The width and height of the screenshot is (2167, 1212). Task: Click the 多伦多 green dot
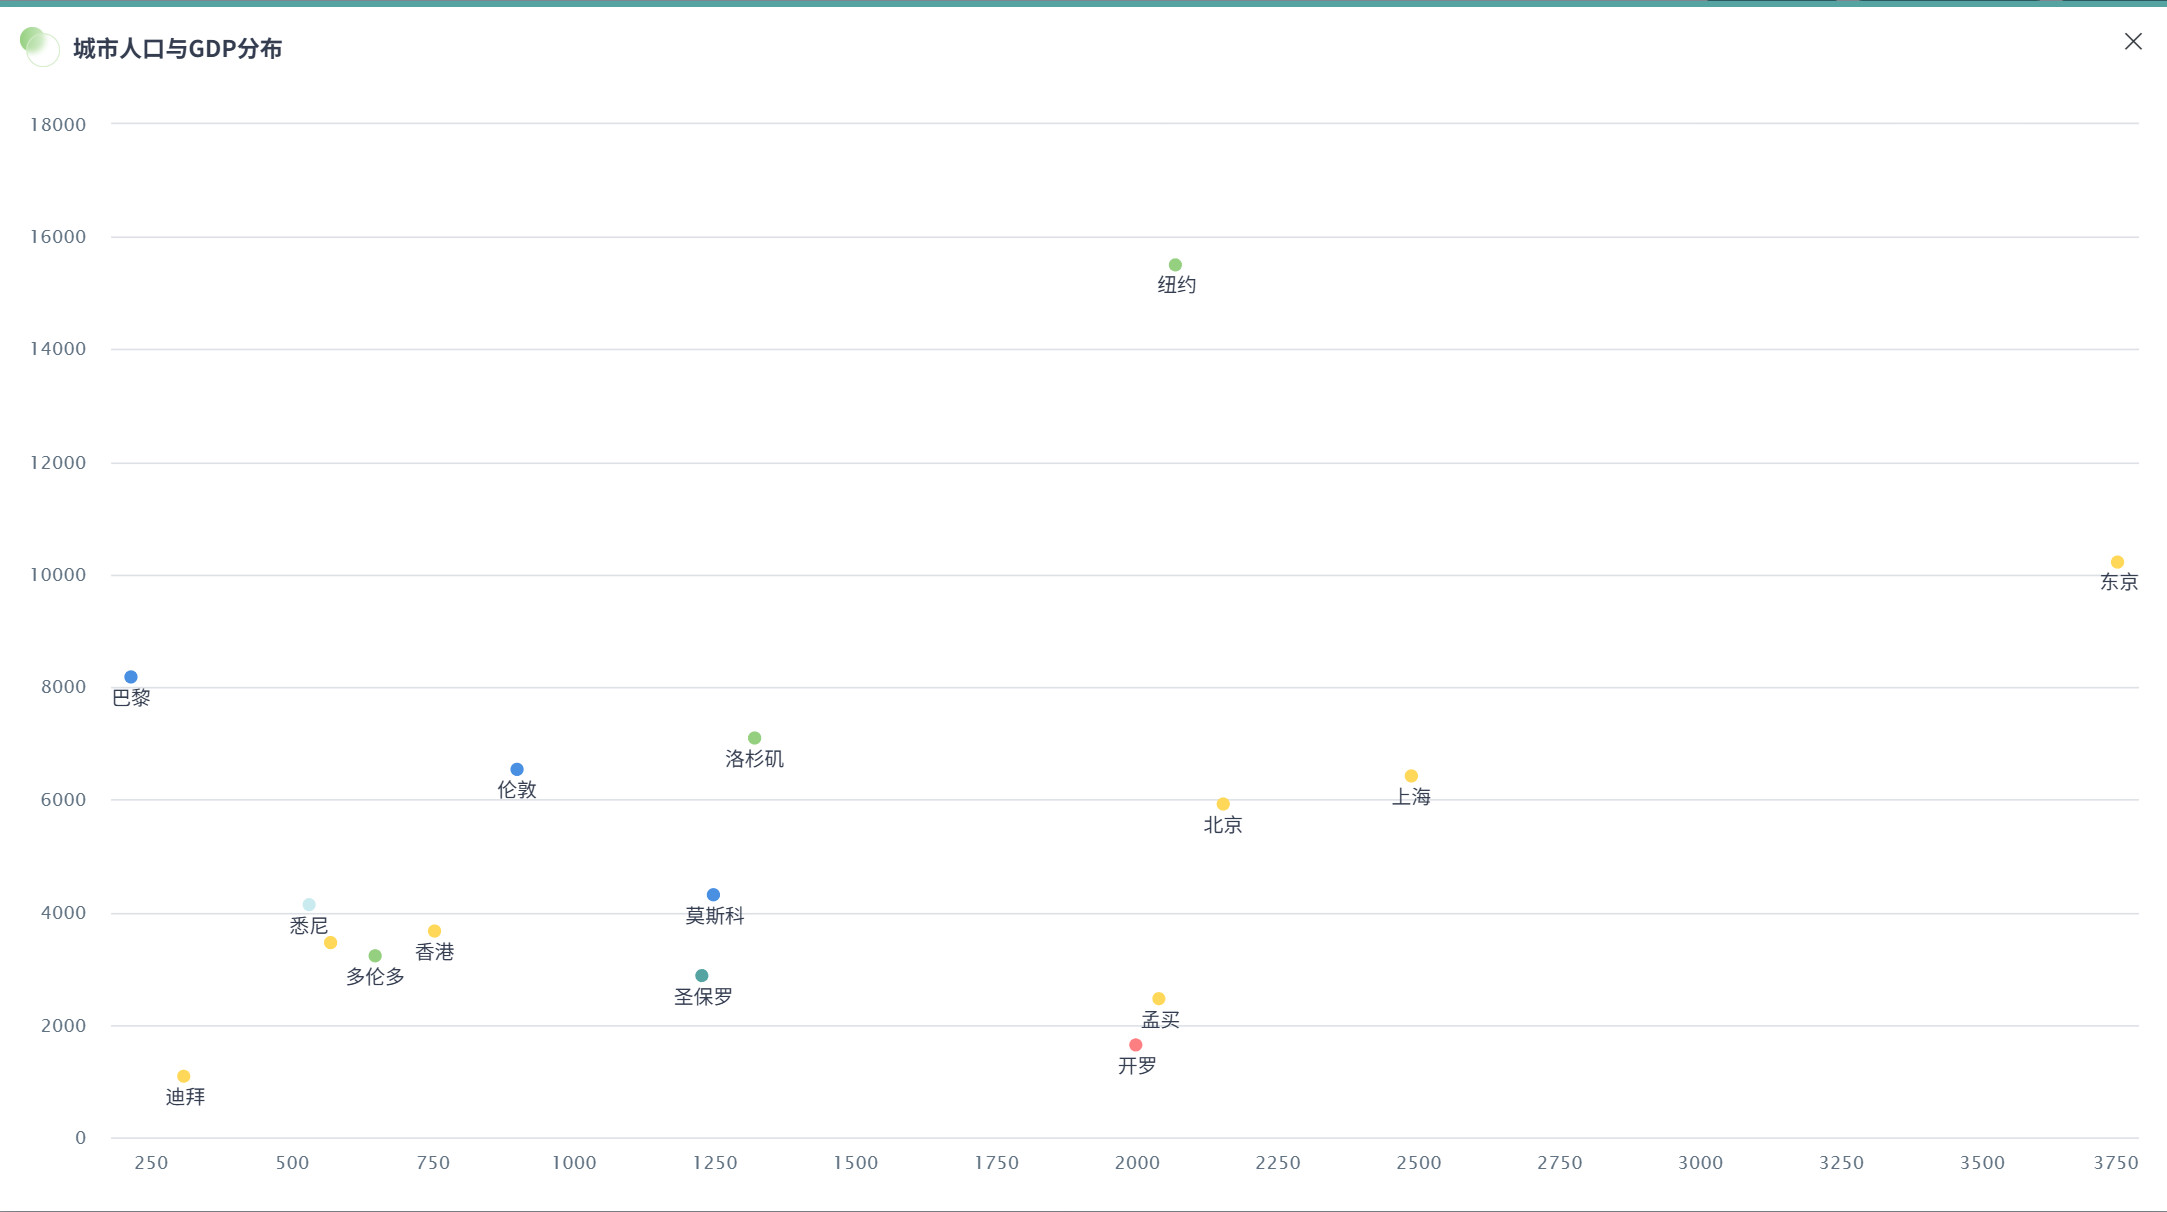click(x=375, y=956)
